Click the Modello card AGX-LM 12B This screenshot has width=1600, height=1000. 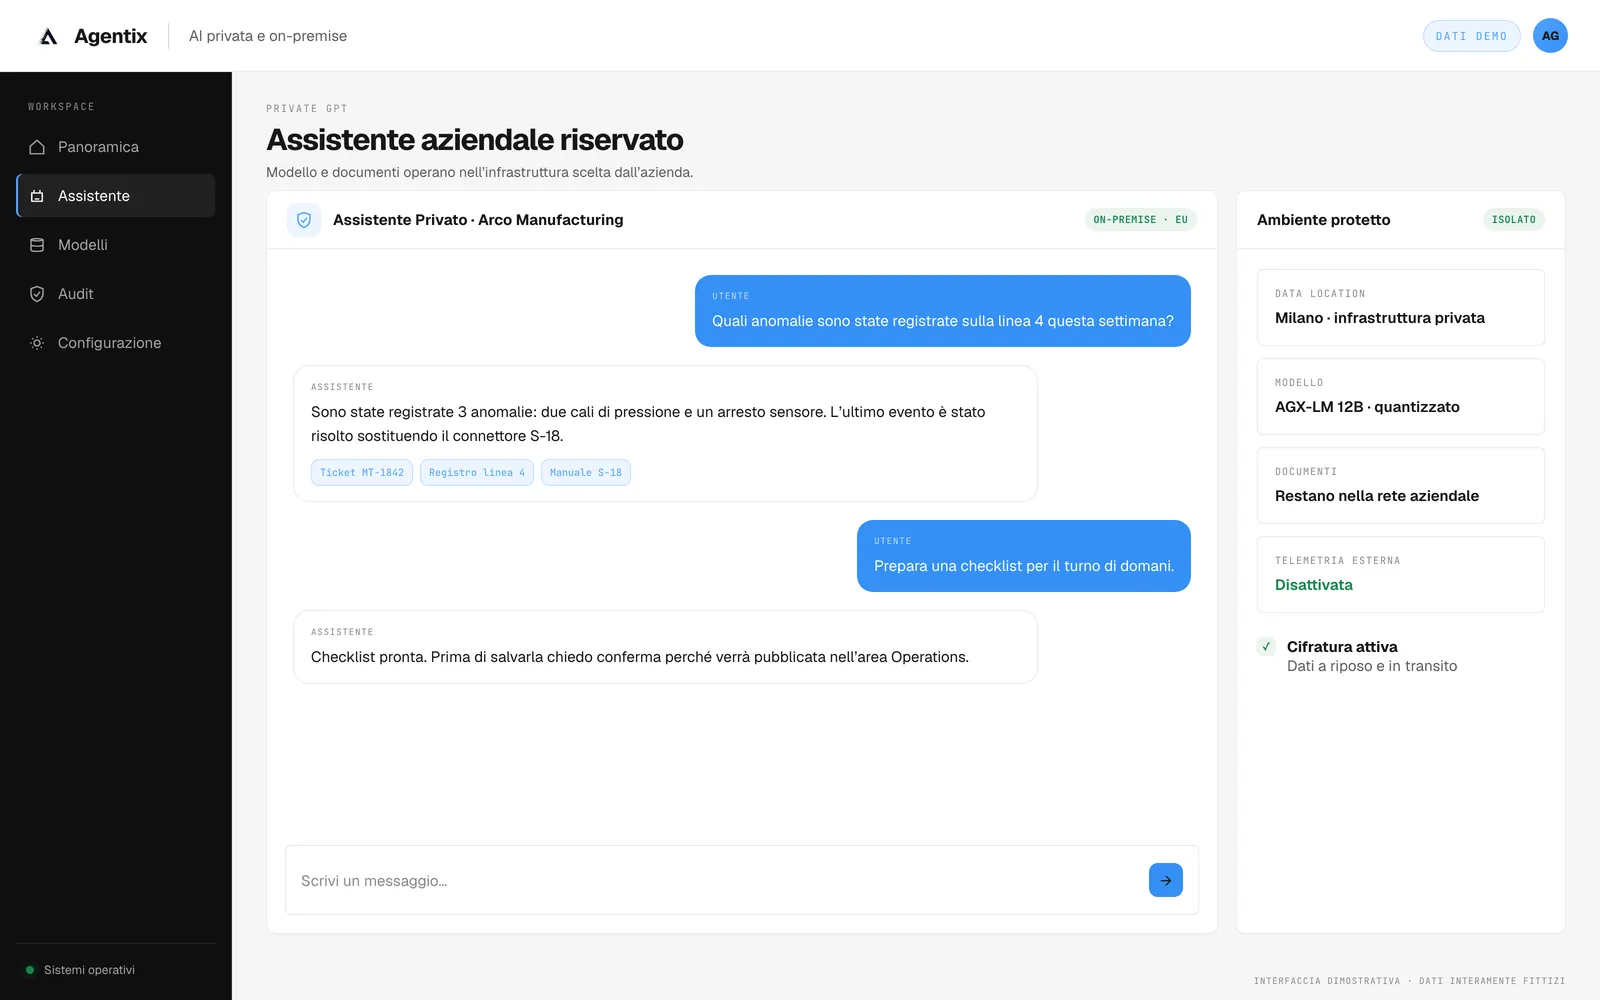1401,396
